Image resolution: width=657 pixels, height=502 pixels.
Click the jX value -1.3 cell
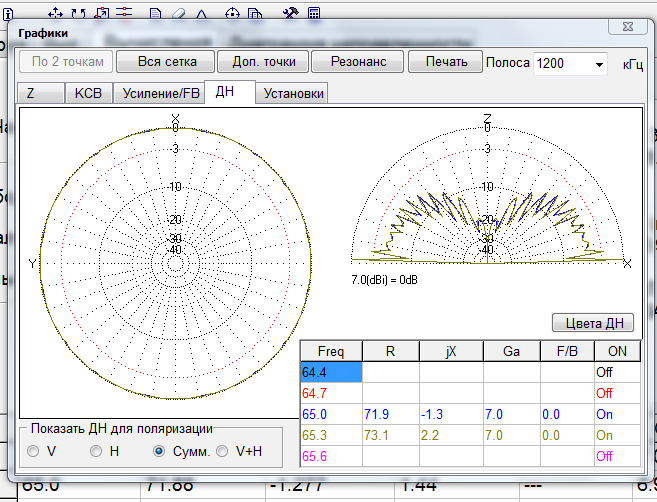[451, 414]
